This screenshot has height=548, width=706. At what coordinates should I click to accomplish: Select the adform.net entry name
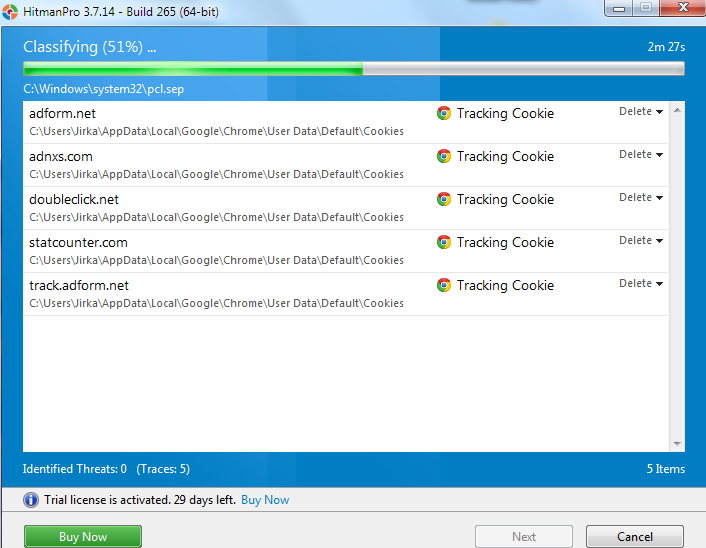(x=62, y=113)
